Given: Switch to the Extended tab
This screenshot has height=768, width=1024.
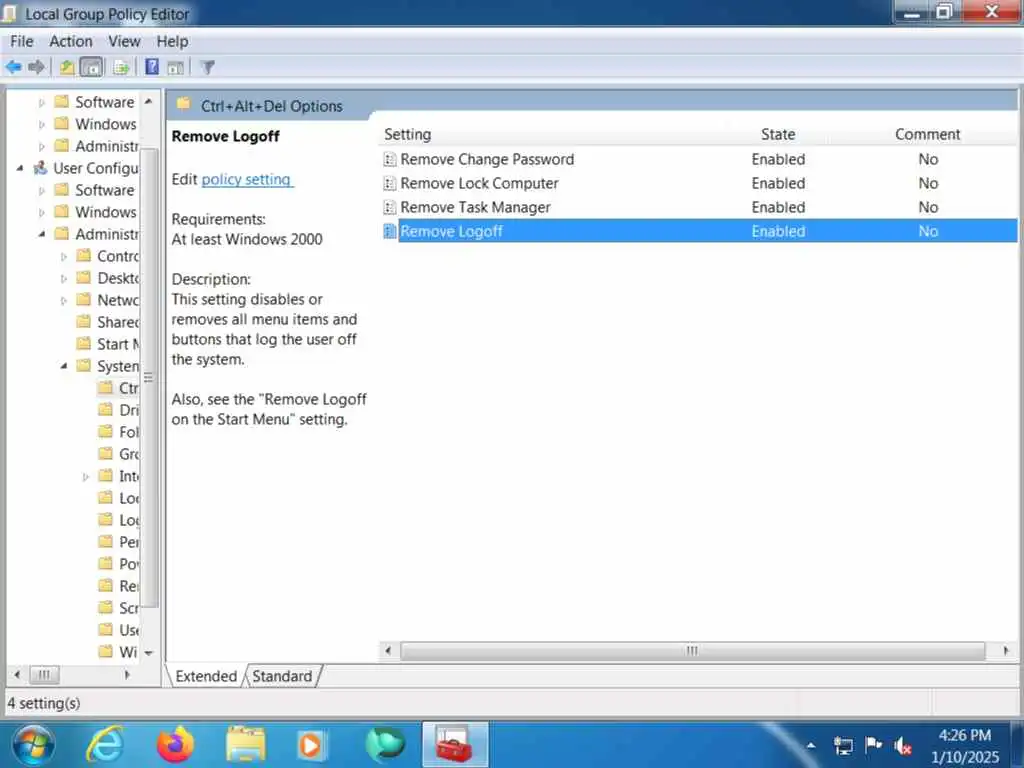Looking at the screenshot, I should click(206, 676).
